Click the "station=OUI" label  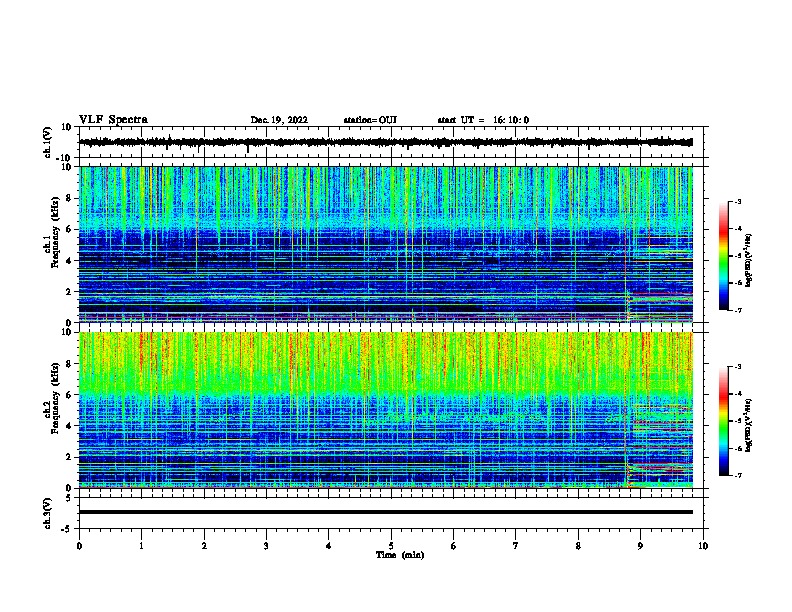pyautogui.click(x=370, y=120)
